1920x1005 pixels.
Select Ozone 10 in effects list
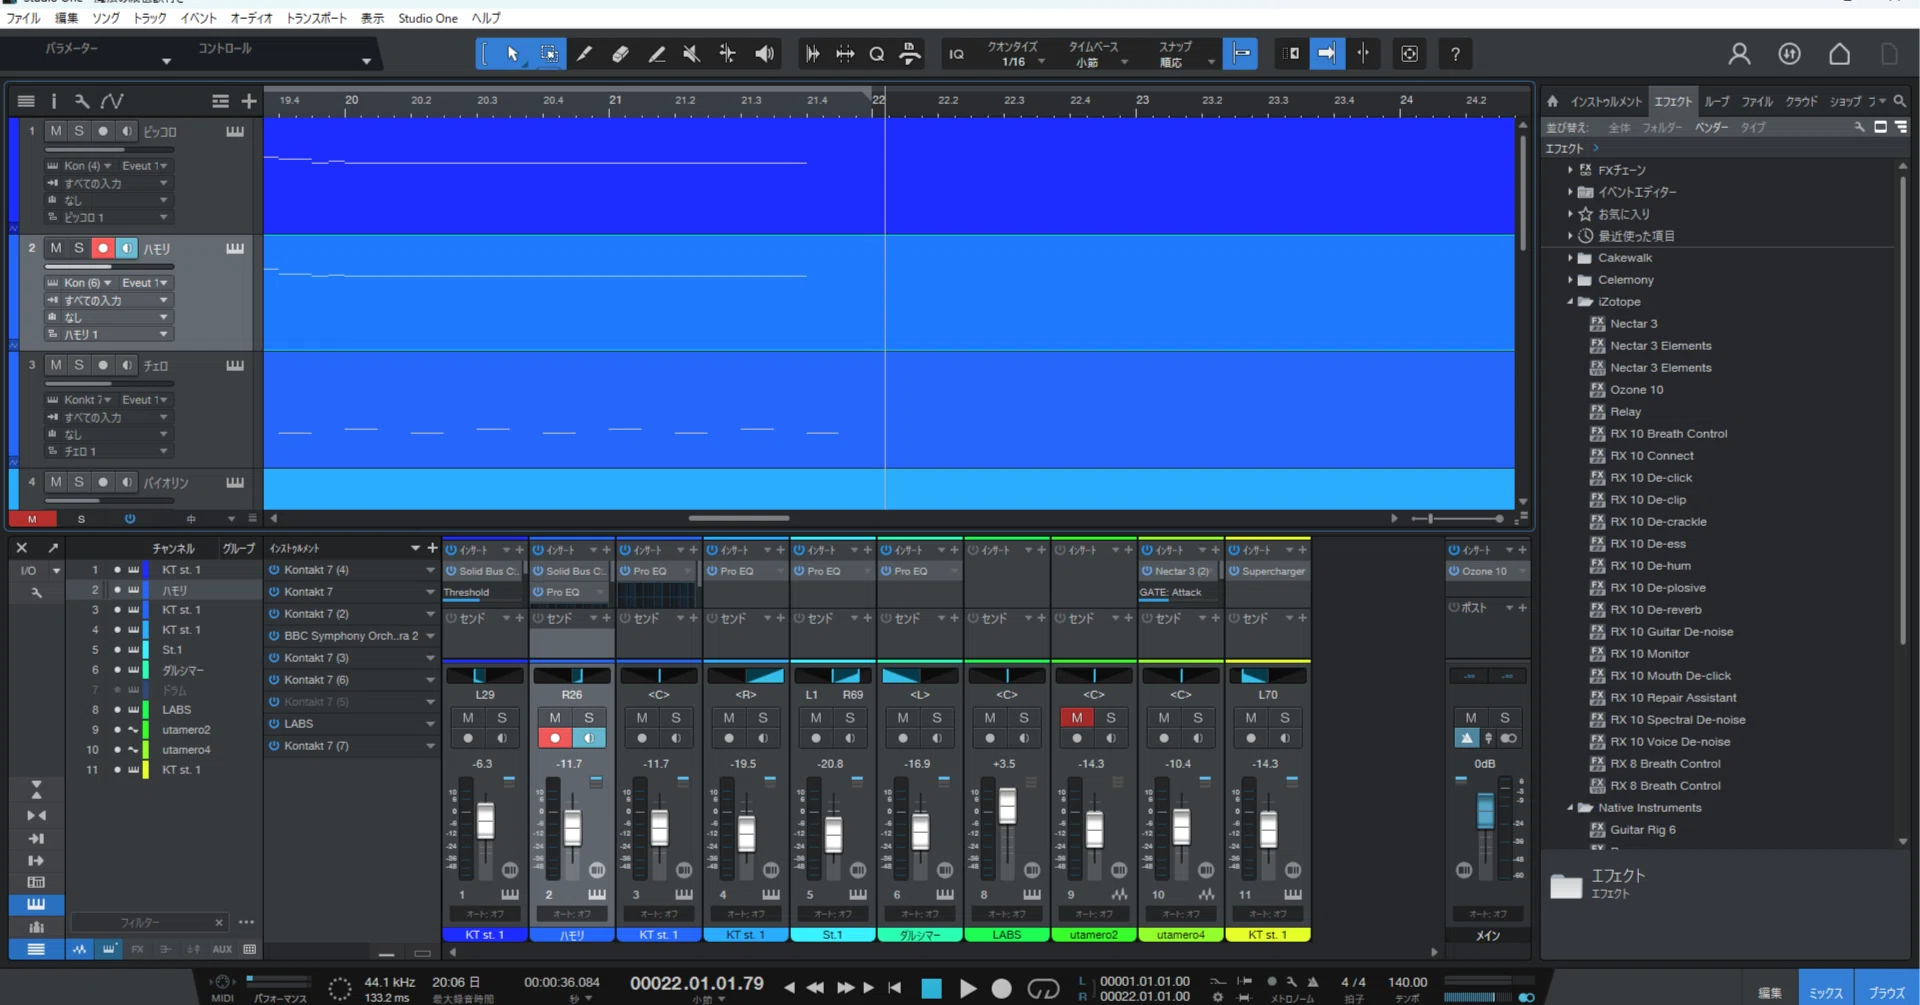[1636, 390]
